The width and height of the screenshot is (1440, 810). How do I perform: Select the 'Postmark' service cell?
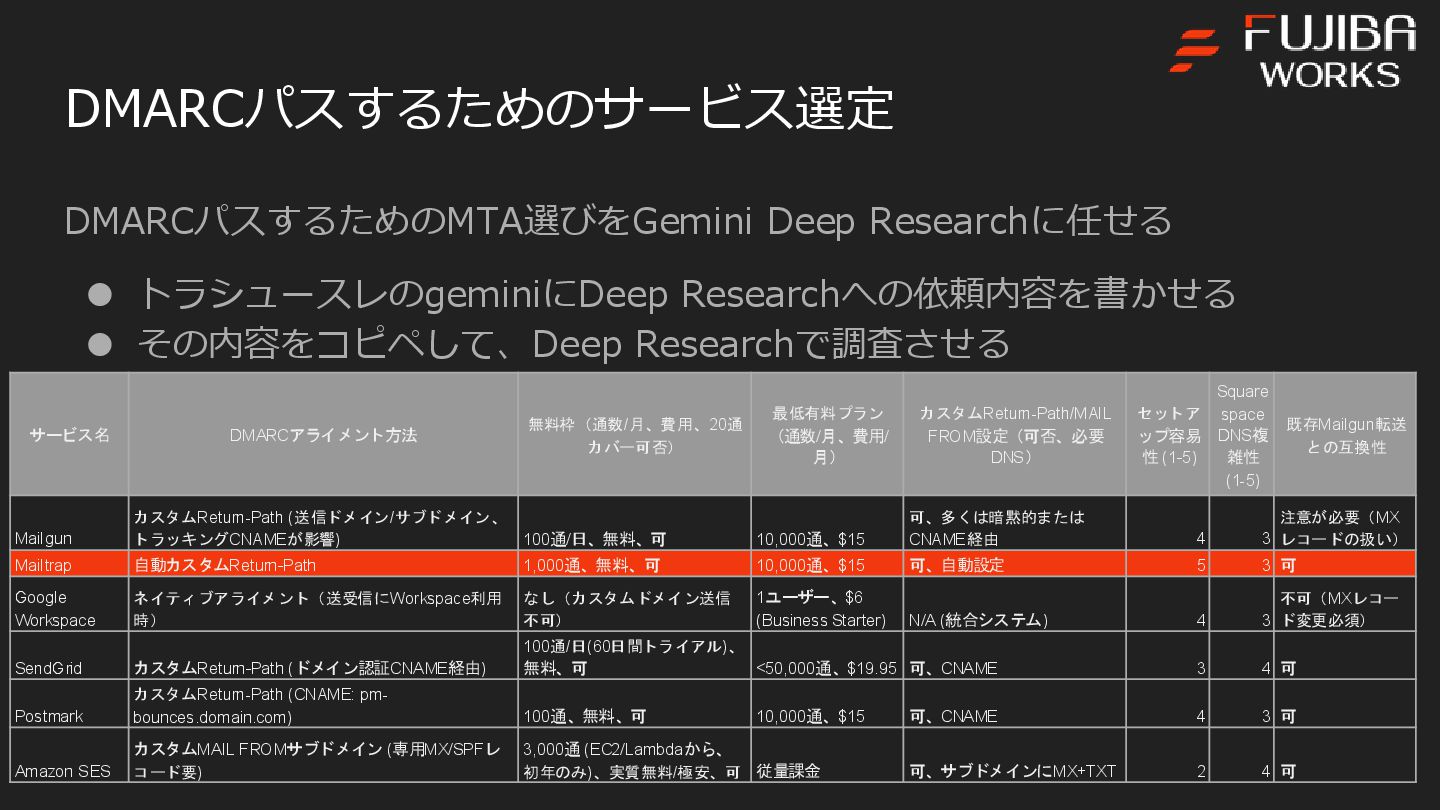coord(69,704)
